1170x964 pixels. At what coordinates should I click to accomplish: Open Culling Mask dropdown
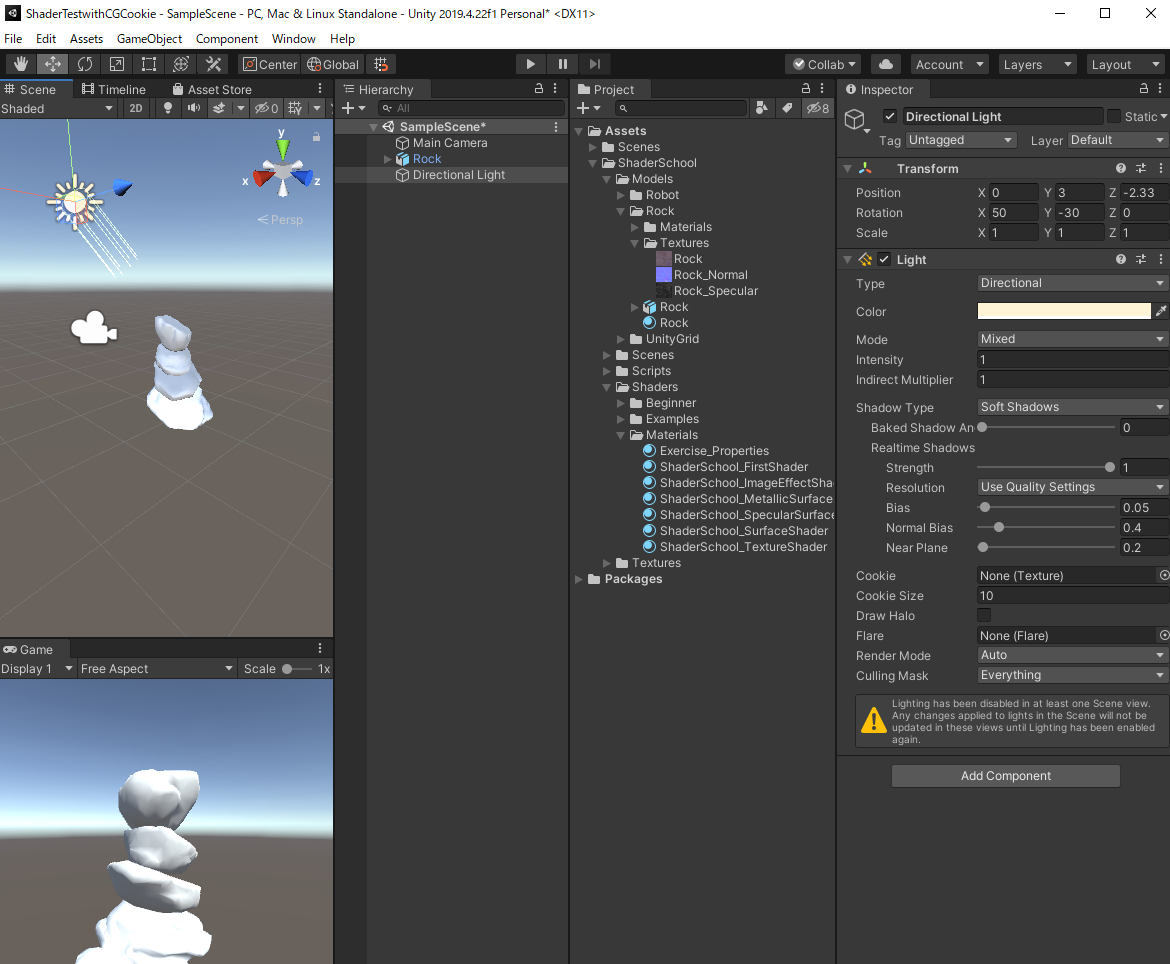(1072, 675)
